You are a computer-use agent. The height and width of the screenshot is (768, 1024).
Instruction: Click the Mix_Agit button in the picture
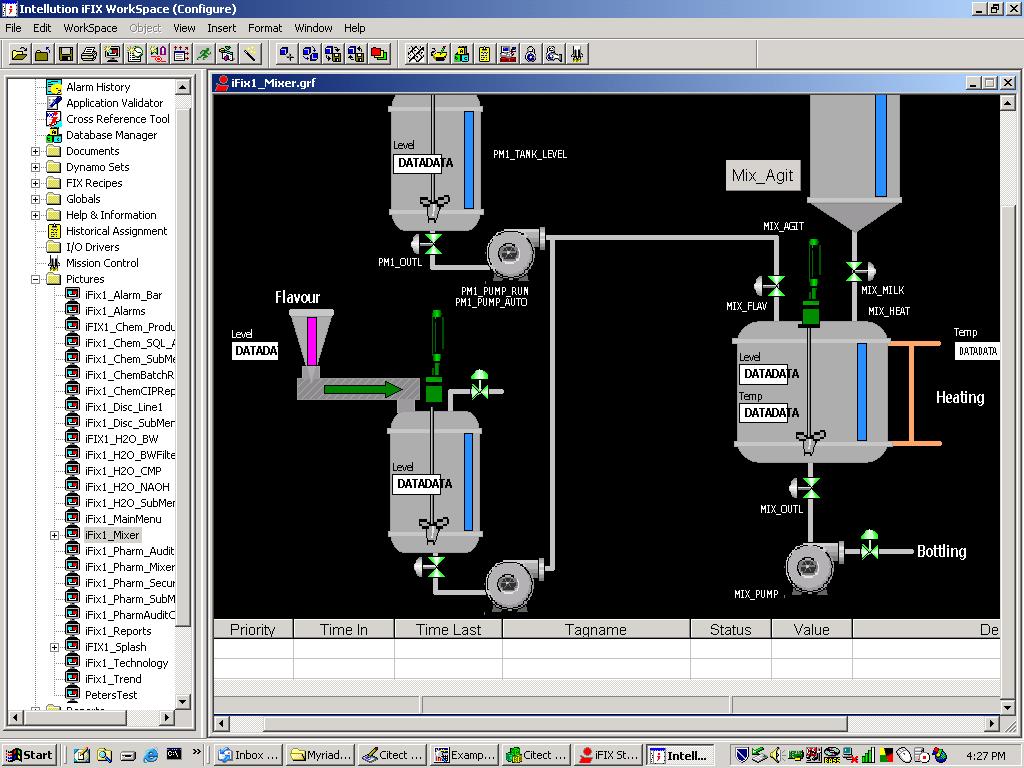coord(763,176)
